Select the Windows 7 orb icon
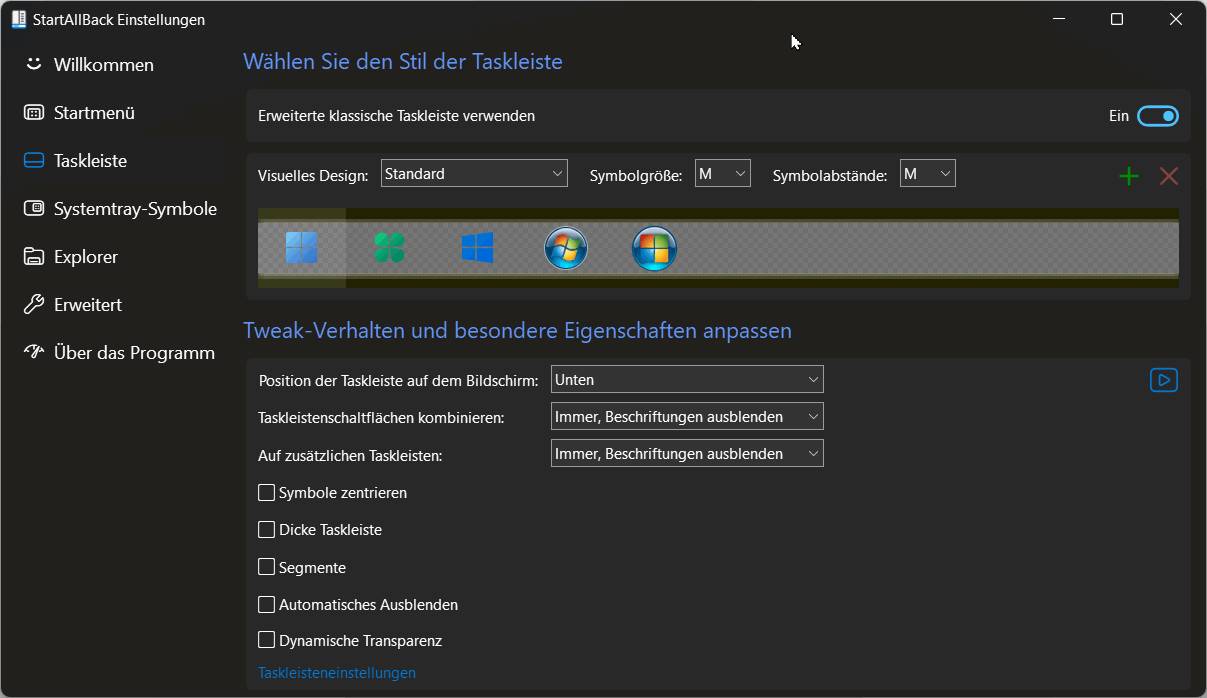This screenshot has height=698, width=1207. pos(566,248)
